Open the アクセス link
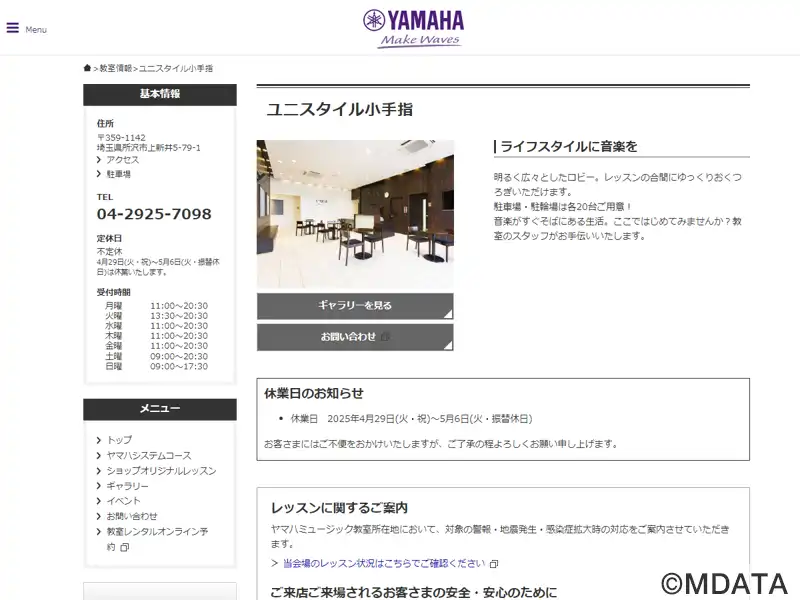This screenshot has width=800, height=600. click(x=122, y=160)
